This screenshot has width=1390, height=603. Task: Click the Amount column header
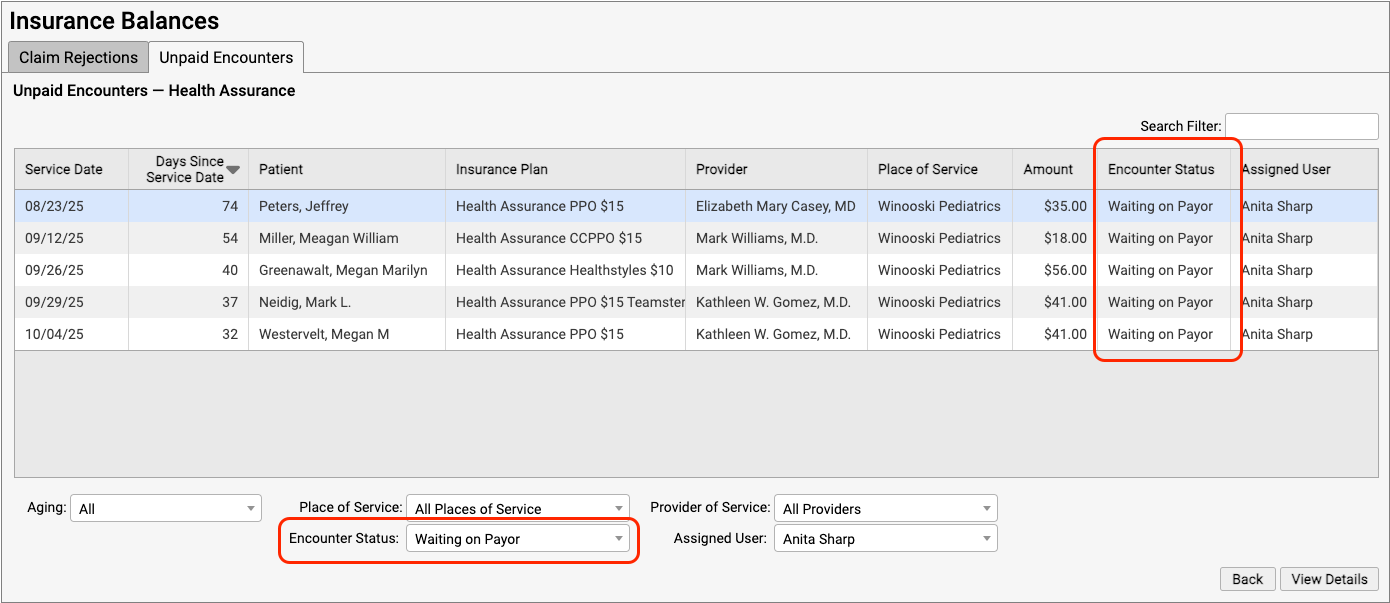(1048, 169)
